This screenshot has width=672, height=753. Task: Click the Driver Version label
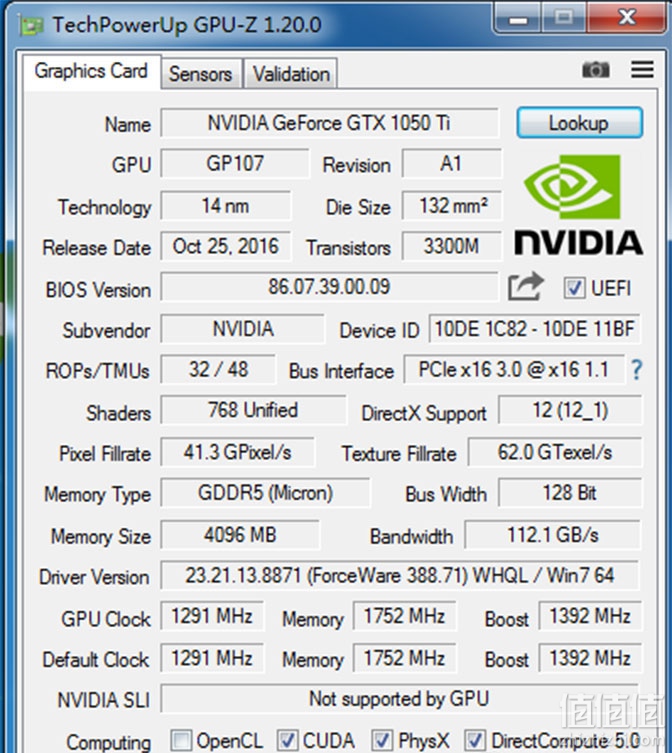tap(94, 577)
